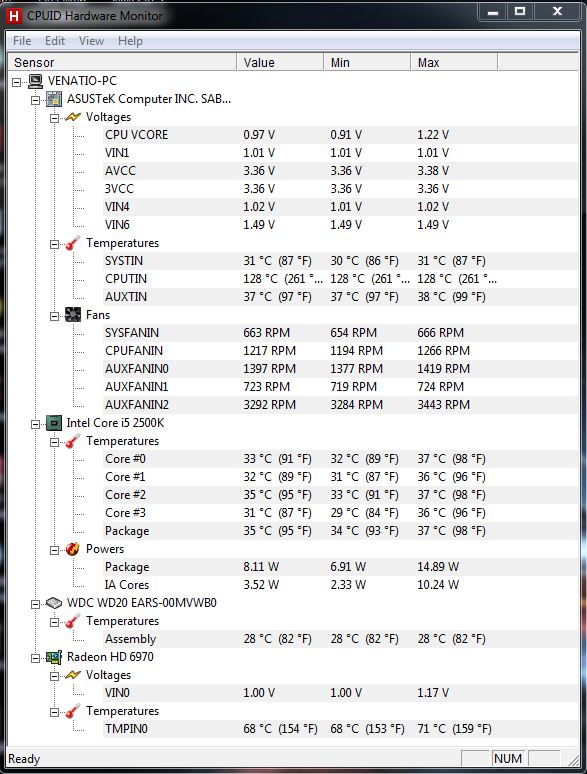
Task: Click the VENATIO-PC computer icon
Action: [35, 81]
